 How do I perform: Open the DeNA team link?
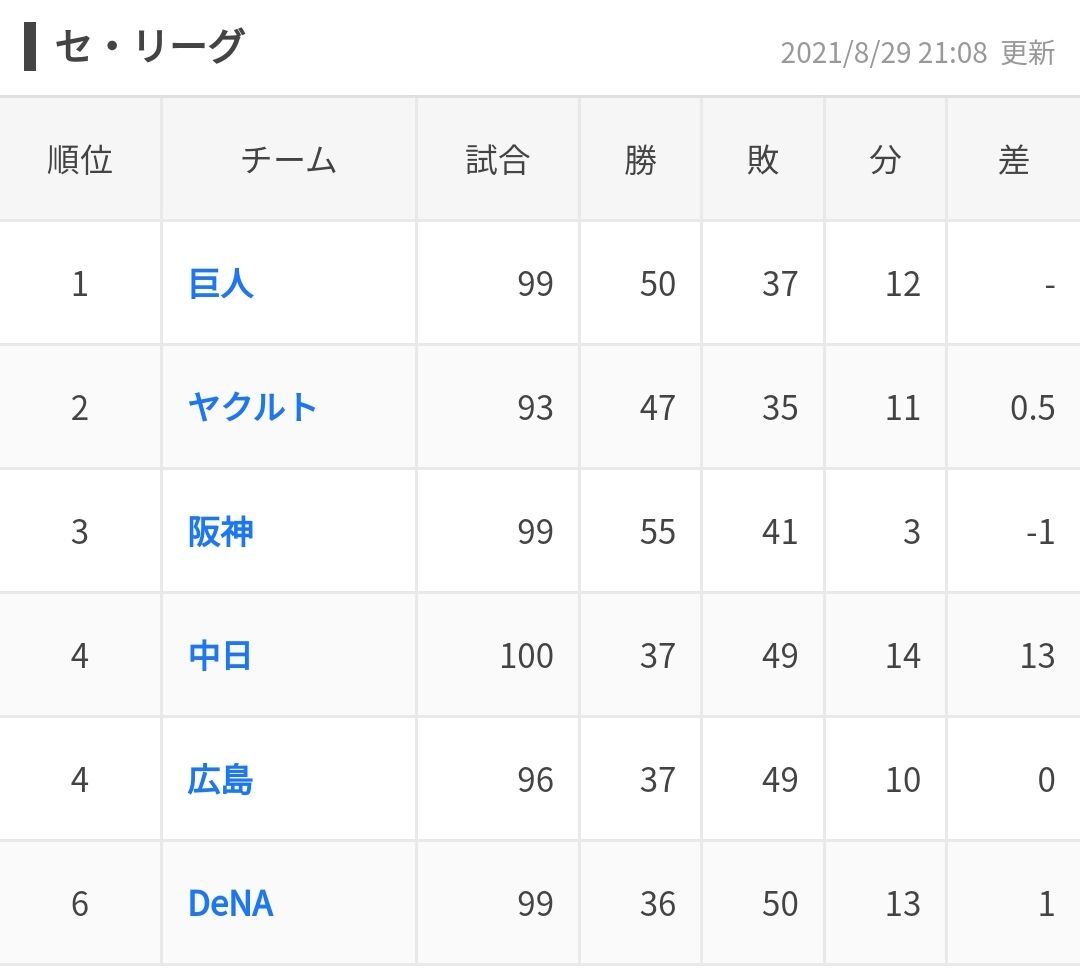231,904
